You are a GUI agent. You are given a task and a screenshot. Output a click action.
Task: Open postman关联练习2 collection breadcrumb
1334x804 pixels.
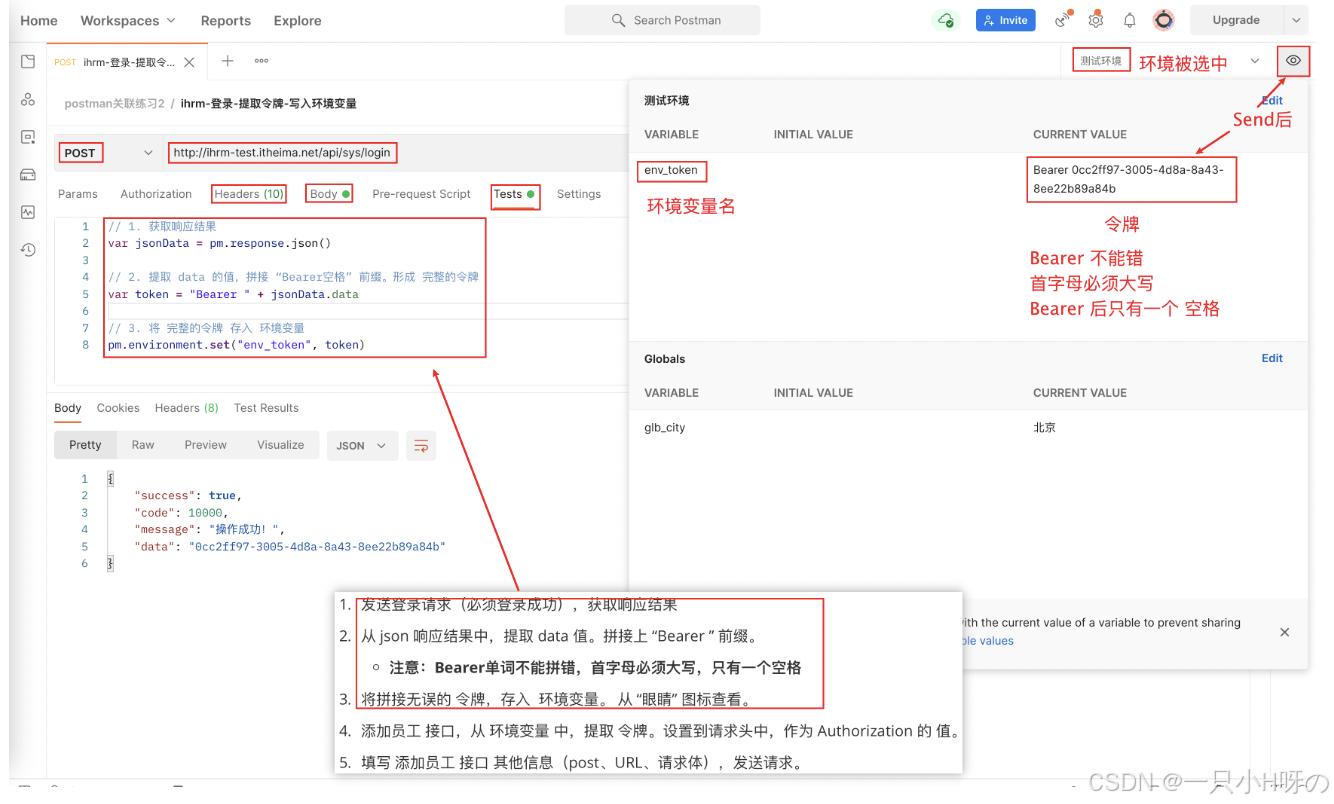coord(115,104)
